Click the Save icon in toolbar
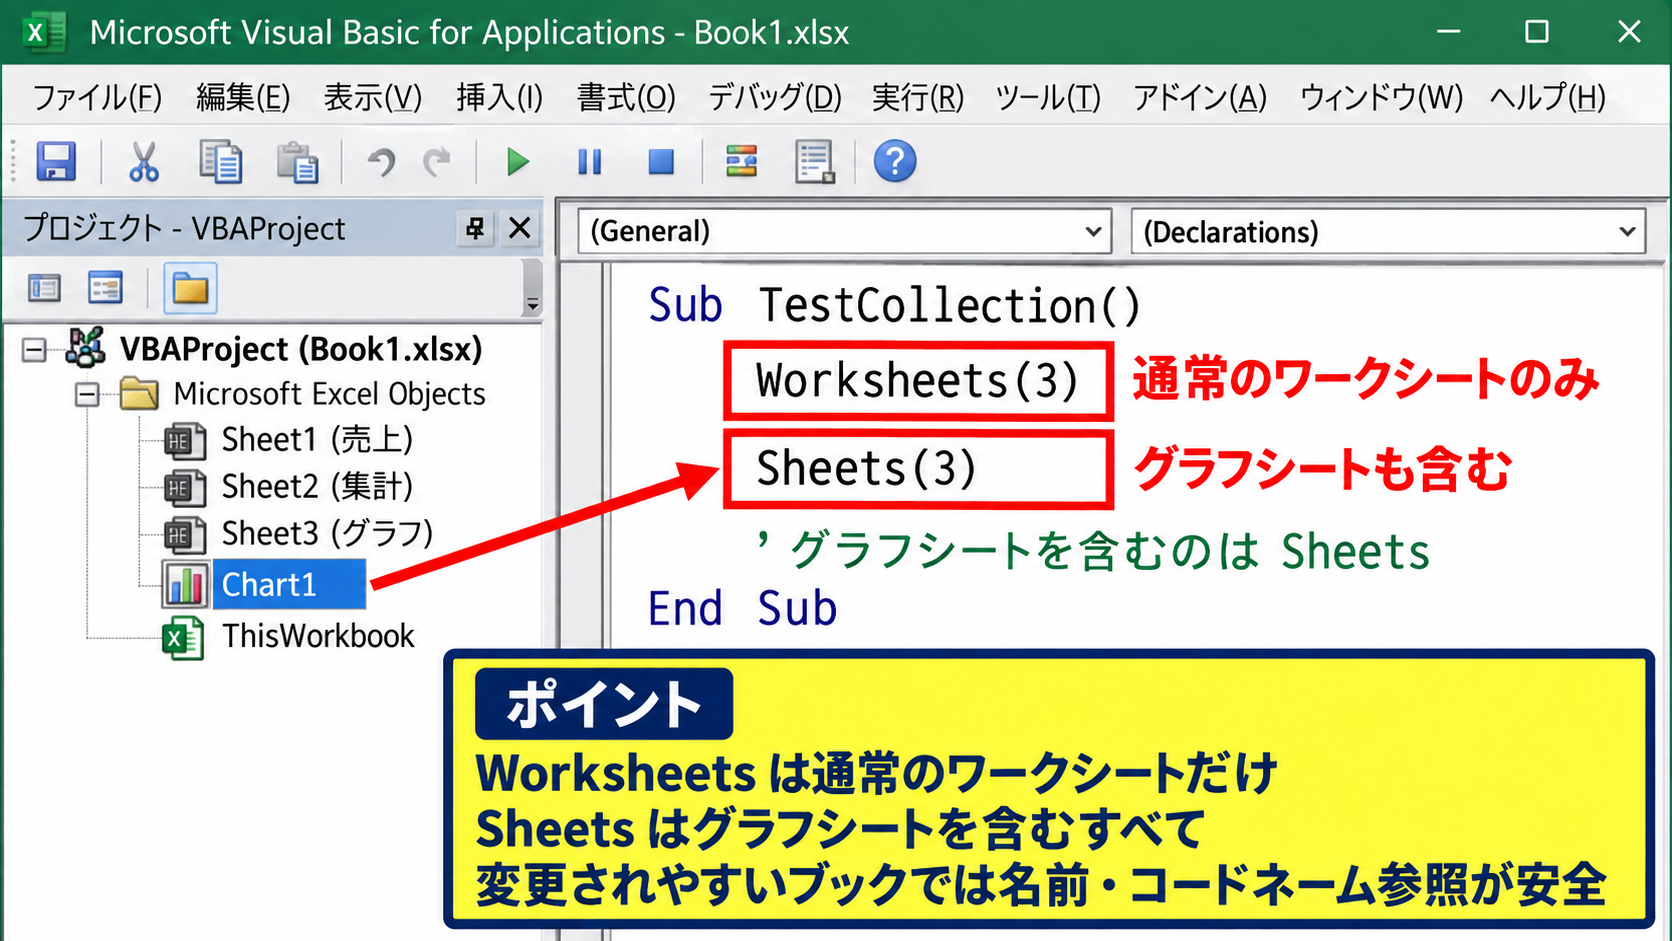Screen dimensions: 1672x941 click(x=56, y=161)
